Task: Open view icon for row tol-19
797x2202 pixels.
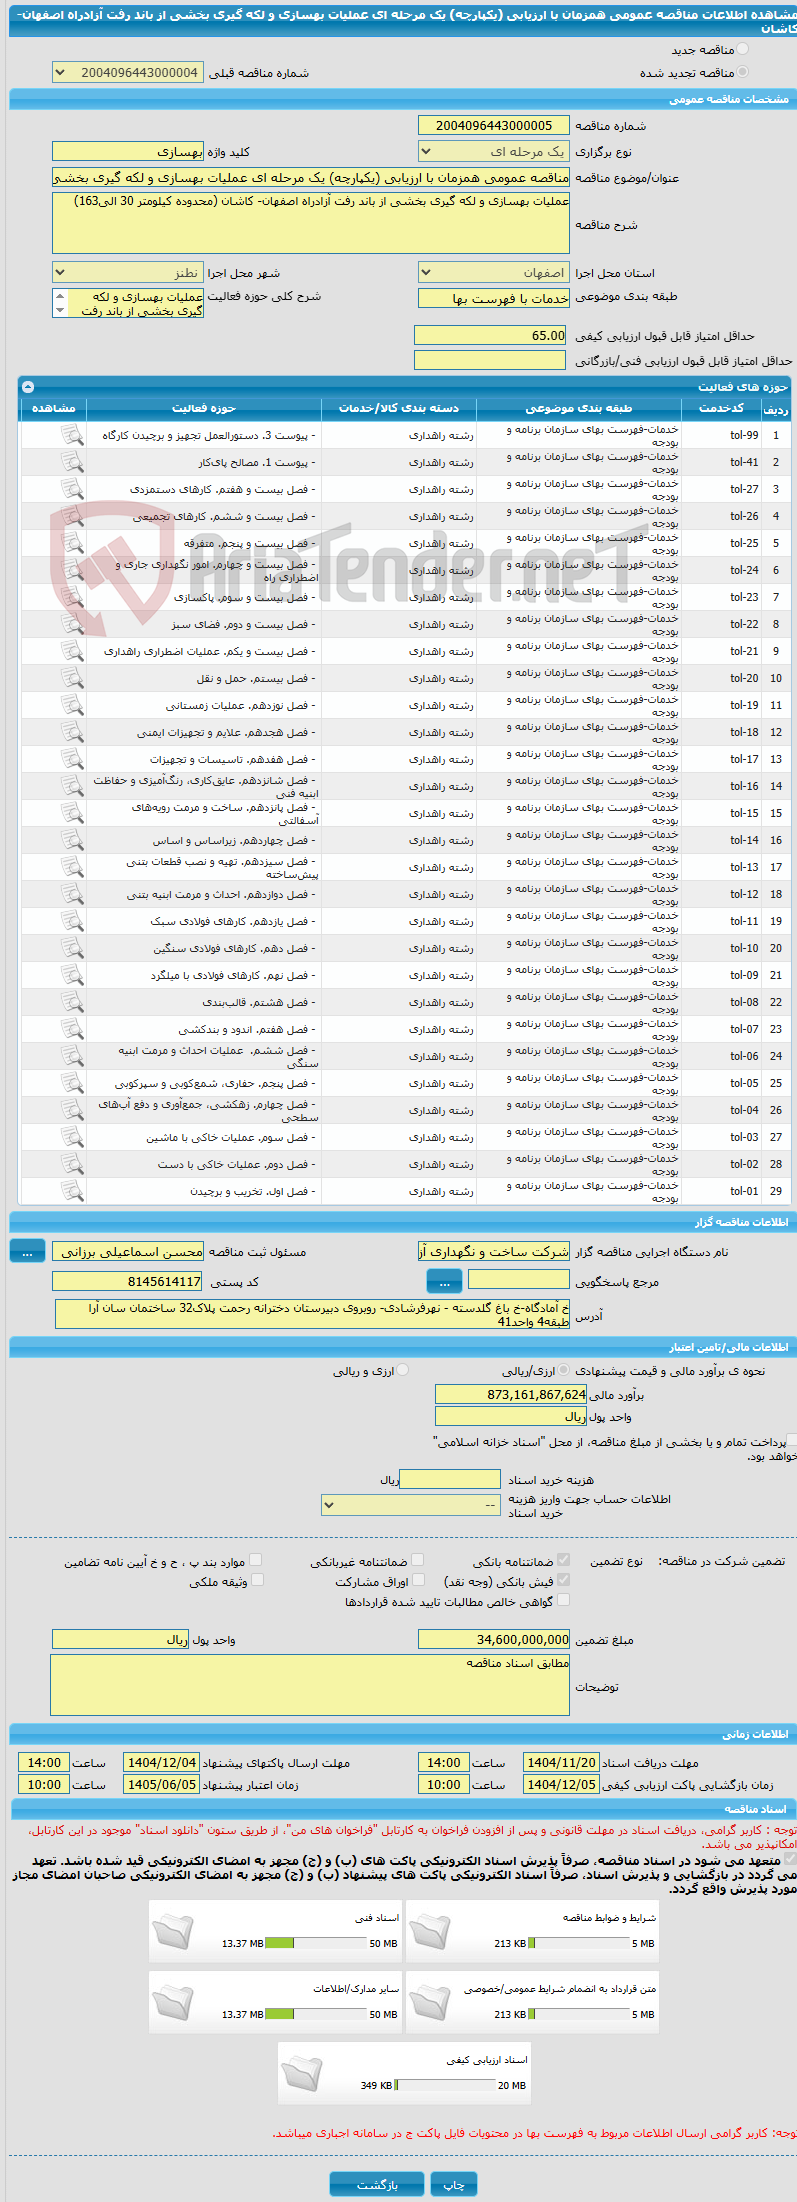Action: [x=72, y=705]
